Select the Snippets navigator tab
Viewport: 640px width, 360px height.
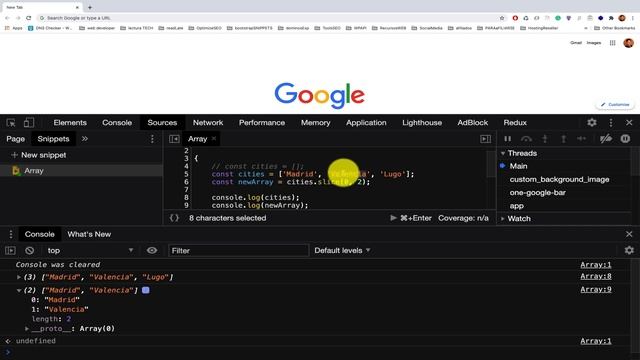pyautogui.click(x=53, y=139)
